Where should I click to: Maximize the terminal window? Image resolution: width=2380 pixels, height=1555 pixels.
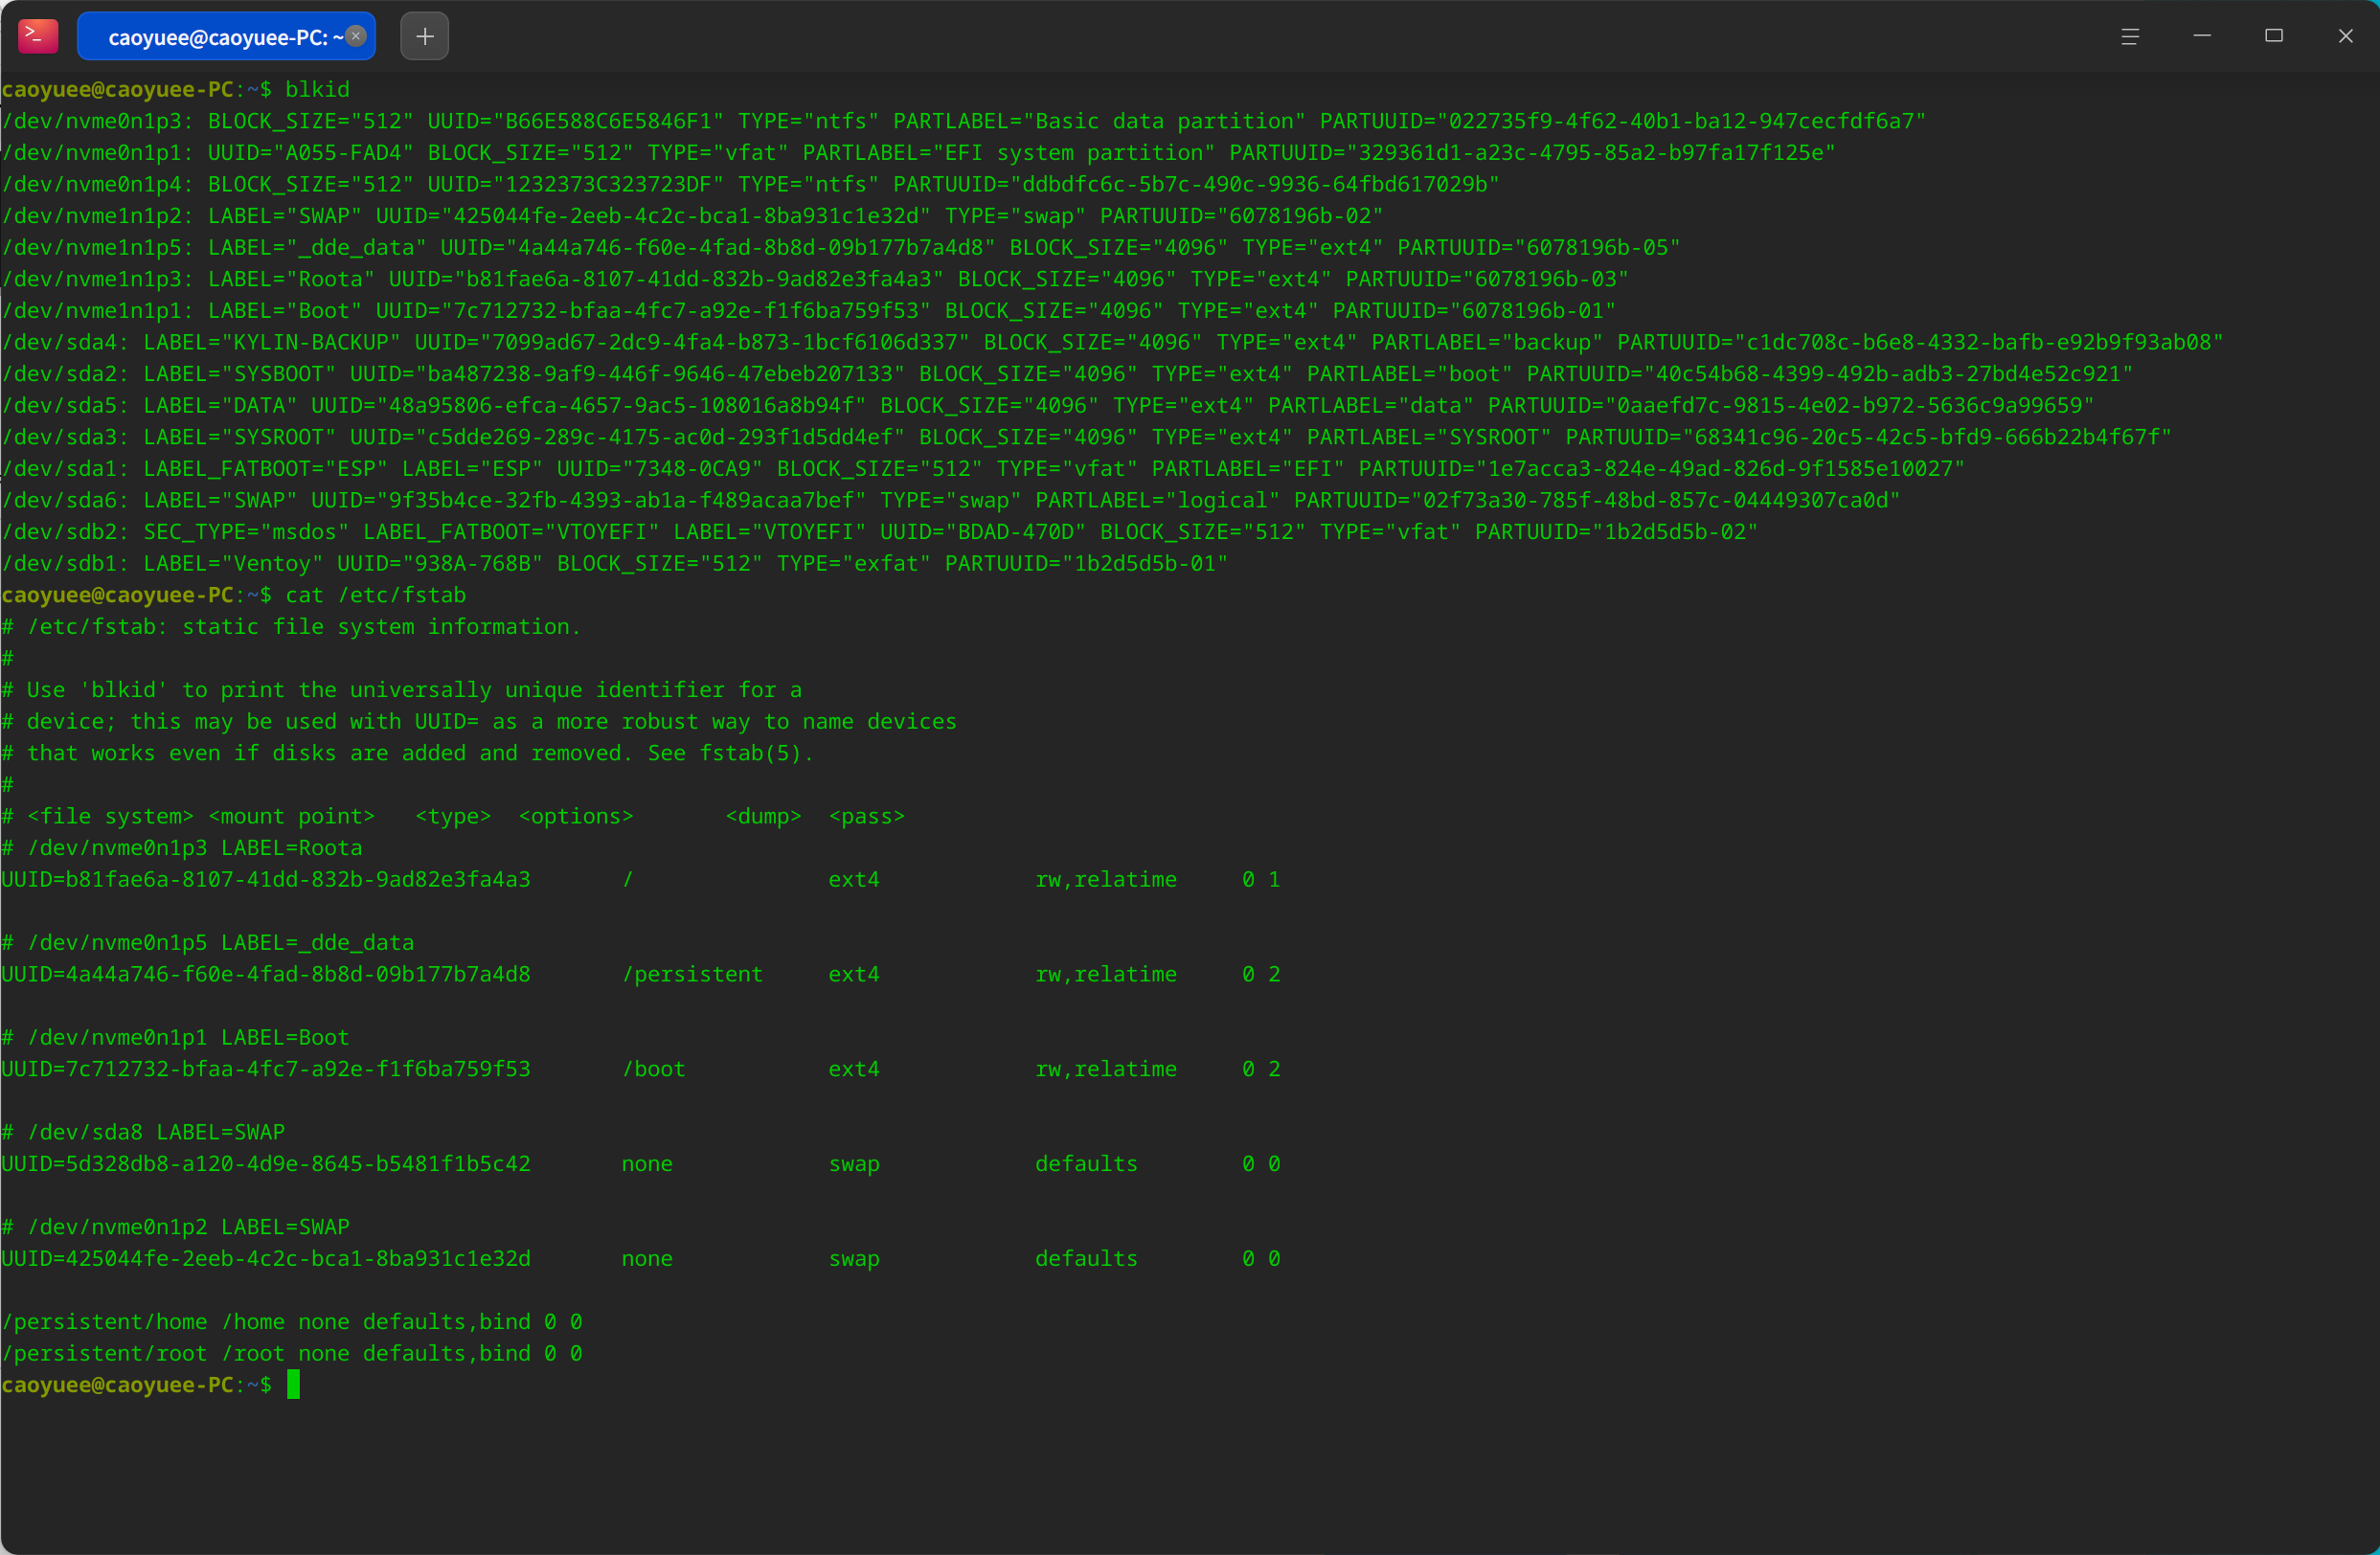point(2274,36)
